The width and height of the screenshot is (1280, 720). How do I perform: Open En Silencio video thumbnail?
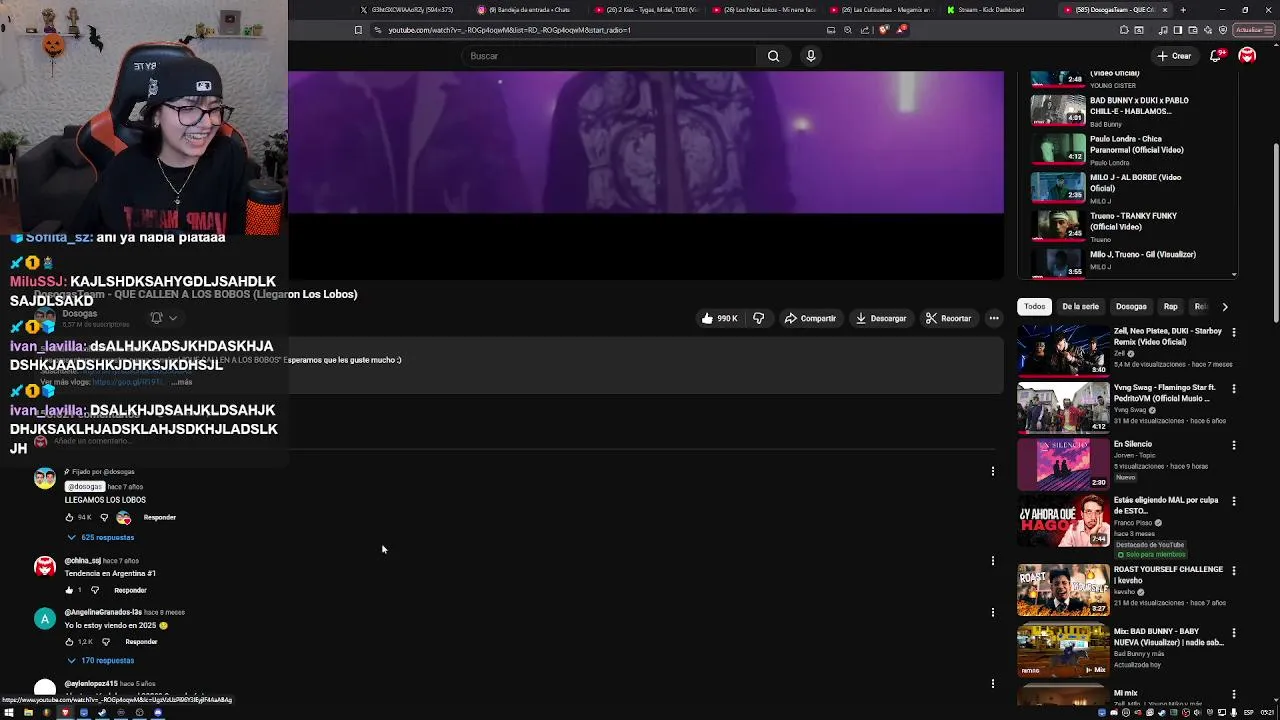tap(1063, 463)
